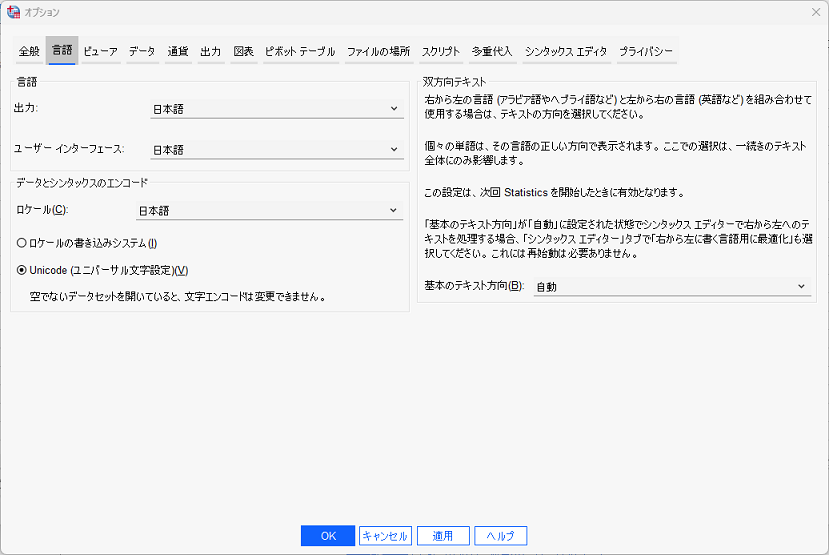Viewport: 829px width, 555px height.
Task: Click the 適用 button
Action: 443,536
